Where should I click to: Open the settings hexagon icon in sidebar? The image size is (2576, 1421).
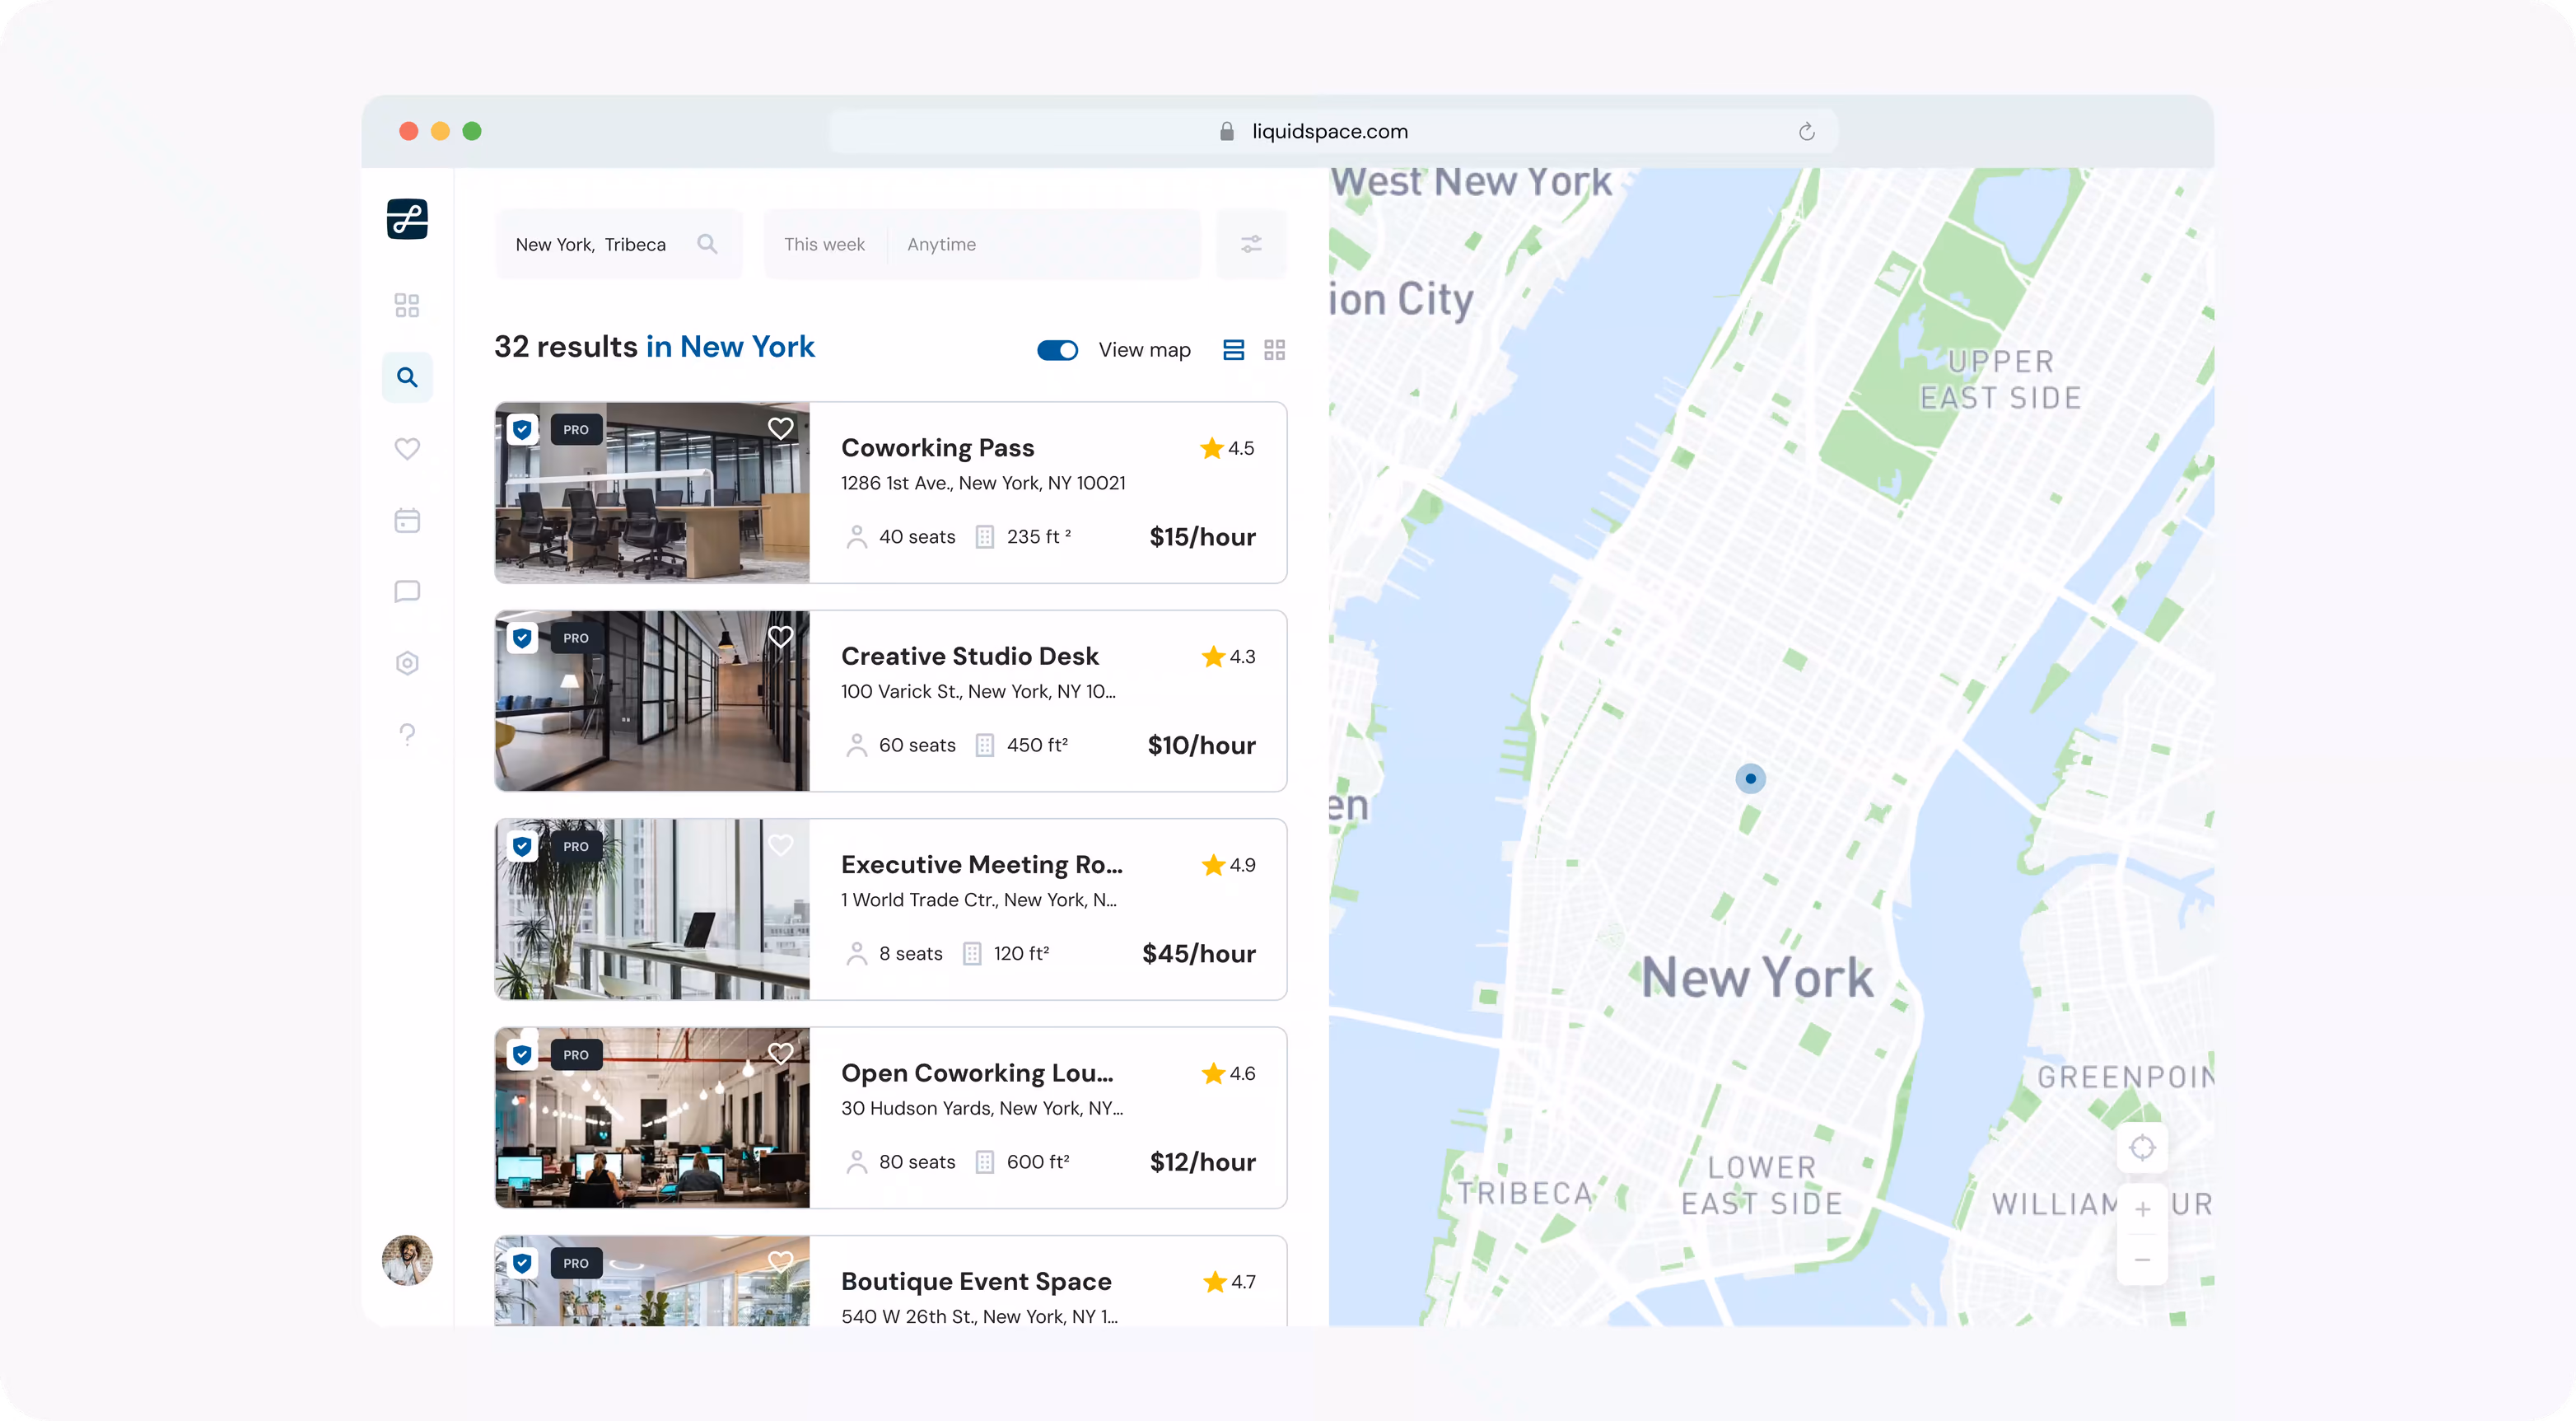click(407, 663)
